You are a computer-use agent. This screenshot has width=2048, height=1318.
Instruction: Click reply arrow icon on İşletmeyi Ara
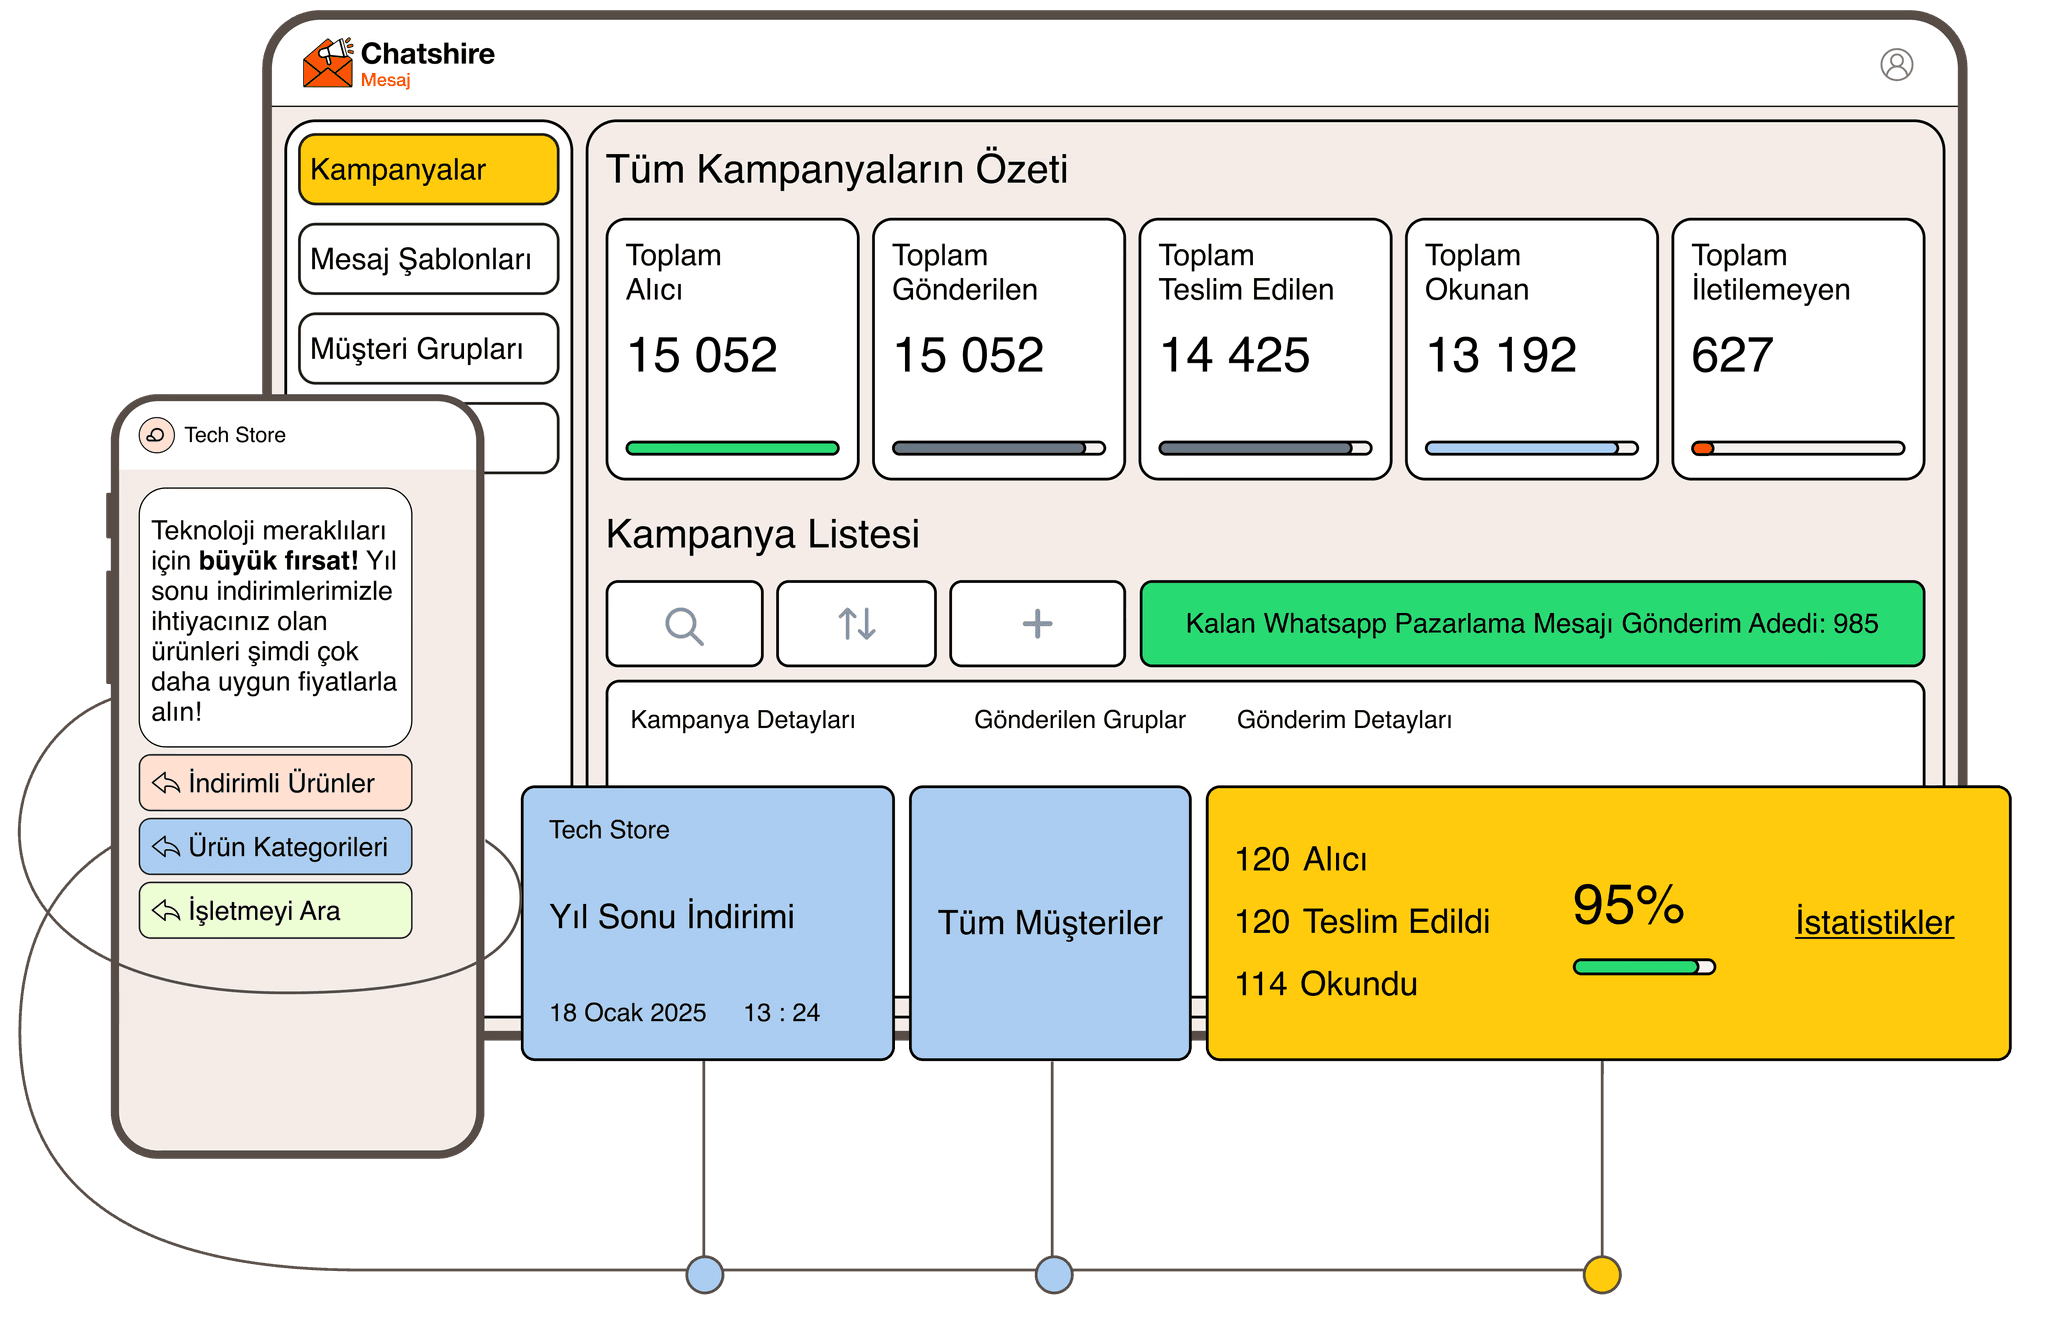point(166,911)
